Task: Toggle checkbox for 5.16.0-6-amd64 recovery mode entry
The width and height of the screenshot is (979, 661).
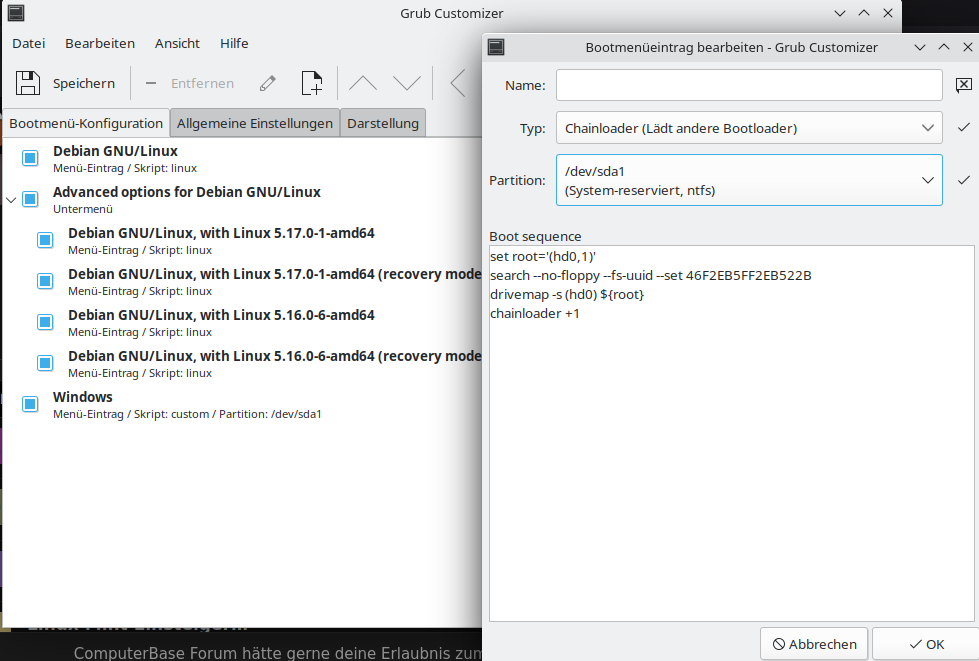Action: pos(45,363)
